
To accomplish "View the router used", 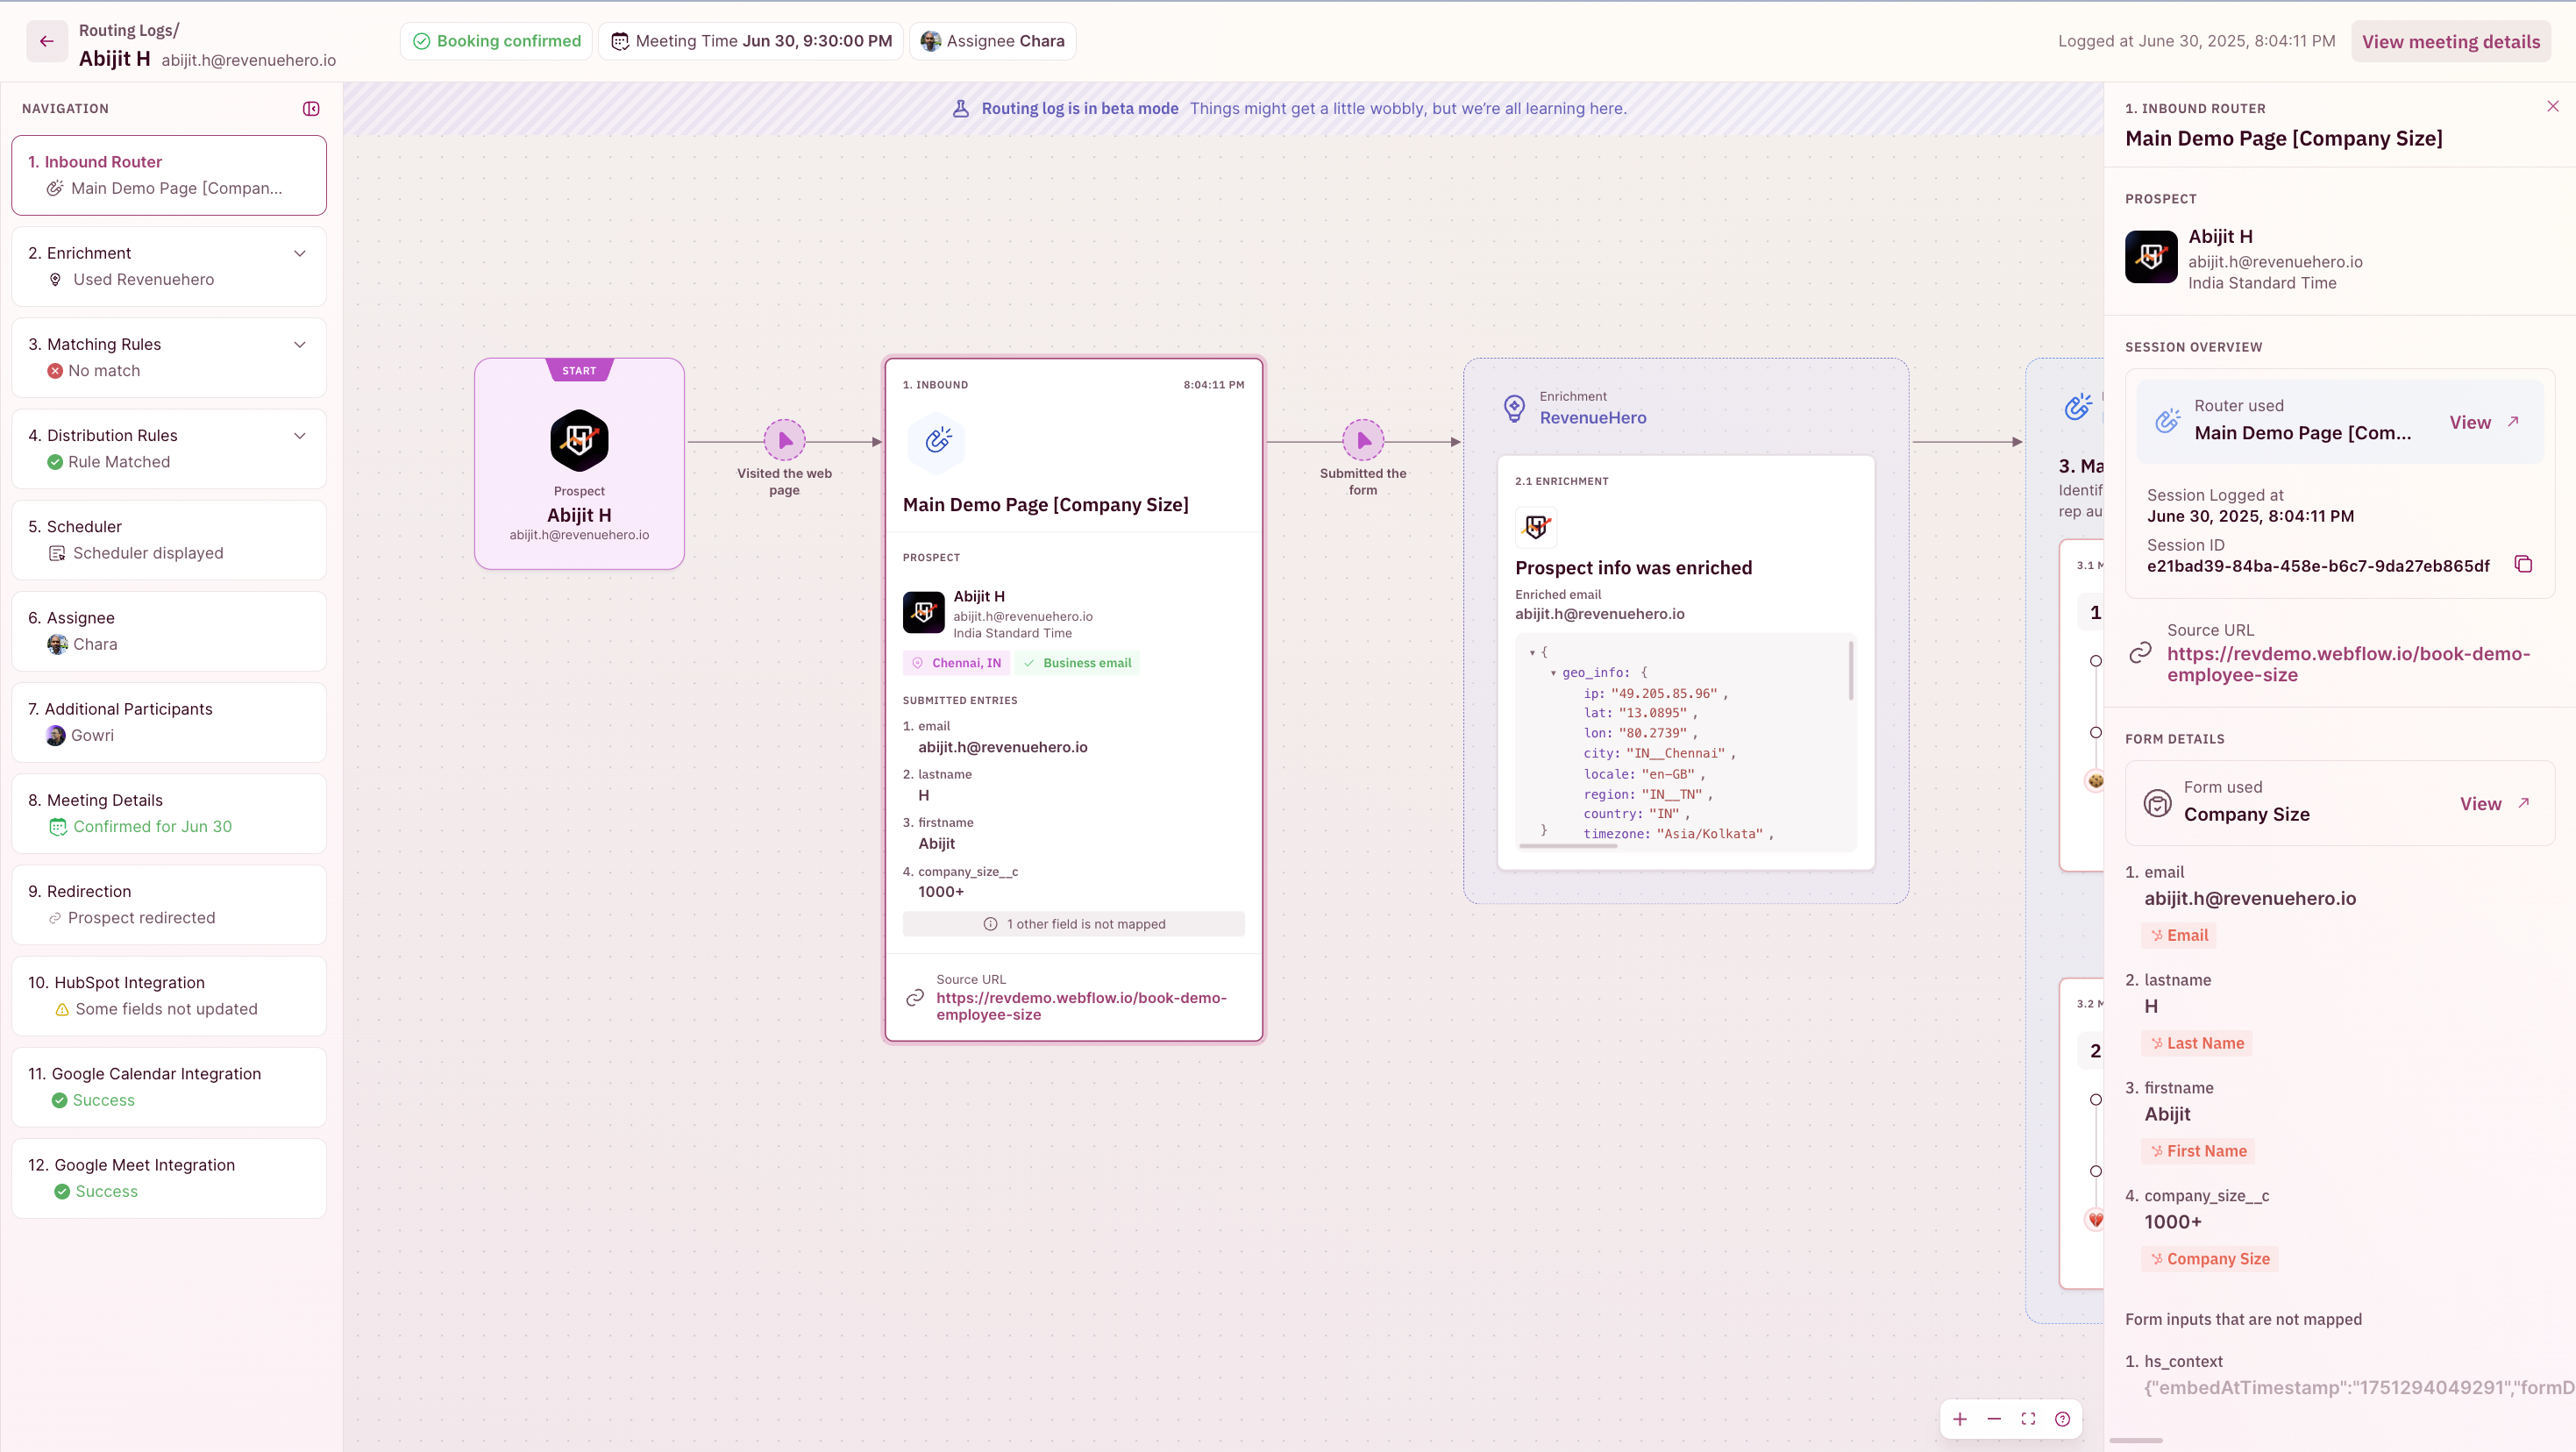I will pyautogui.click(x=2484, y=422).
